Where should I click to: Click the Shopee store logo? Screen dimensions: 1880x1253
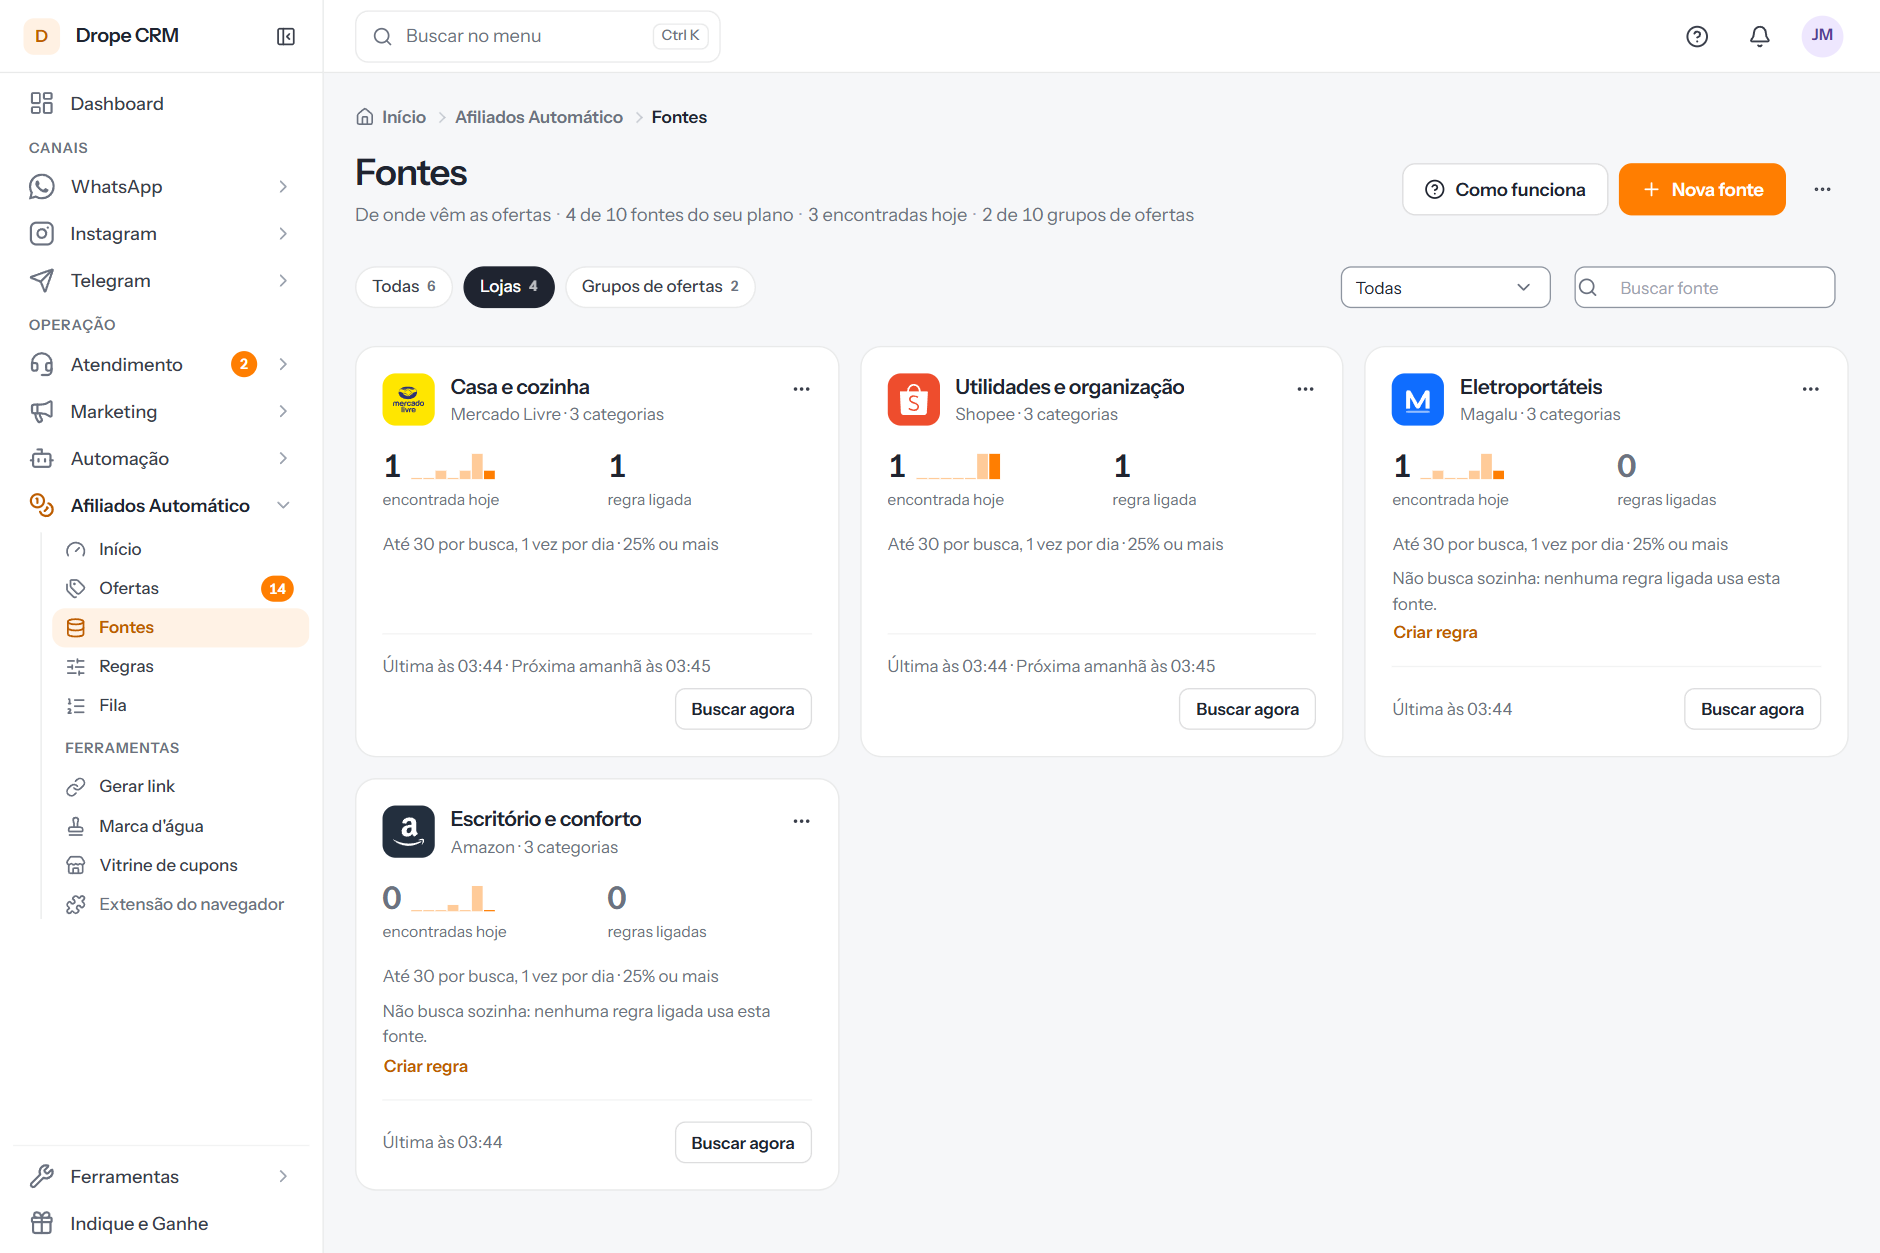tap(914, 400)
